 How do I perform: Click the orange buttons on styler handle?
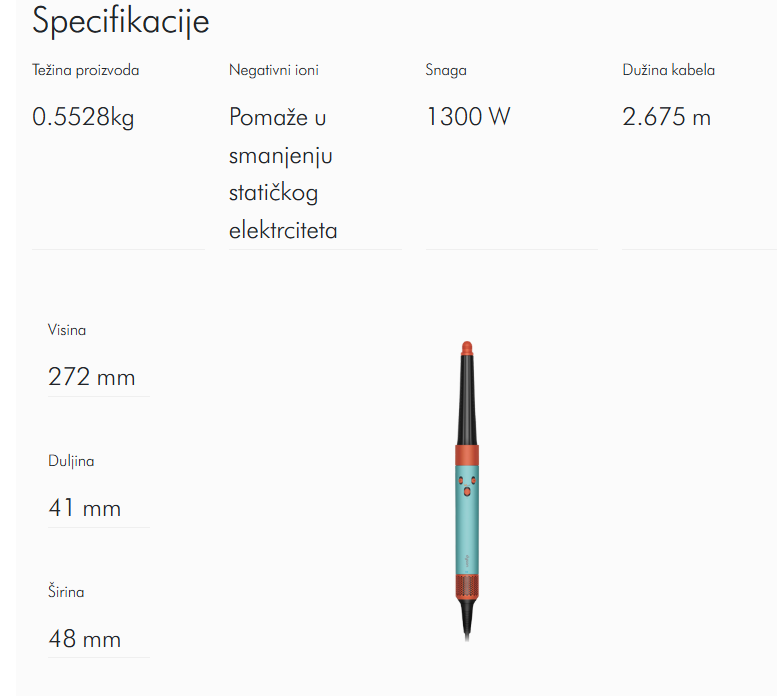pyautogui.click(x=467, y=485)
